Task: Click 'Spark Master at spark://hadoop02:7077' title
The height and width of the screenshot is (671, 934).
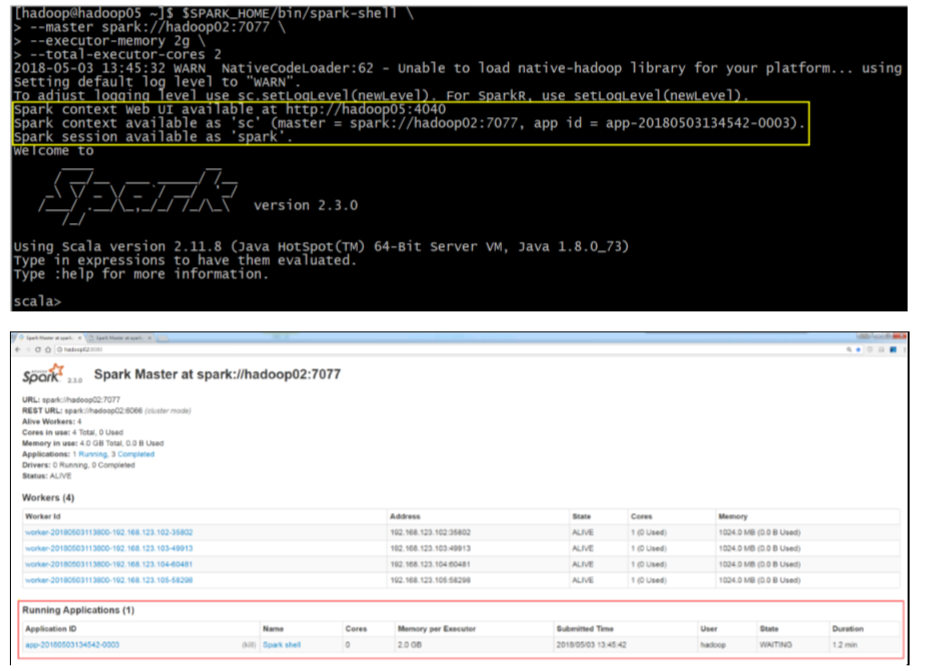Action: (x=217, y=374)
